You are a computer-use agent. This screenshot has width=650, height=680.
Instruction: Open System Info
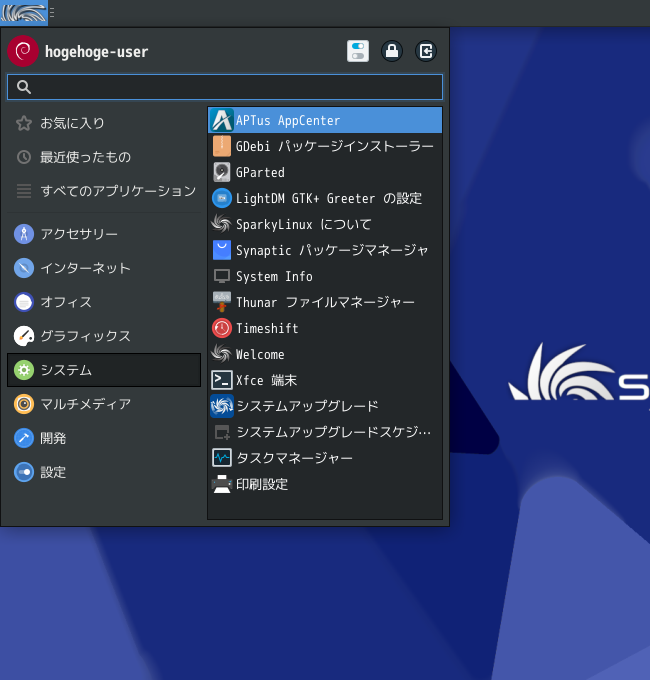(x=325, y=276)
